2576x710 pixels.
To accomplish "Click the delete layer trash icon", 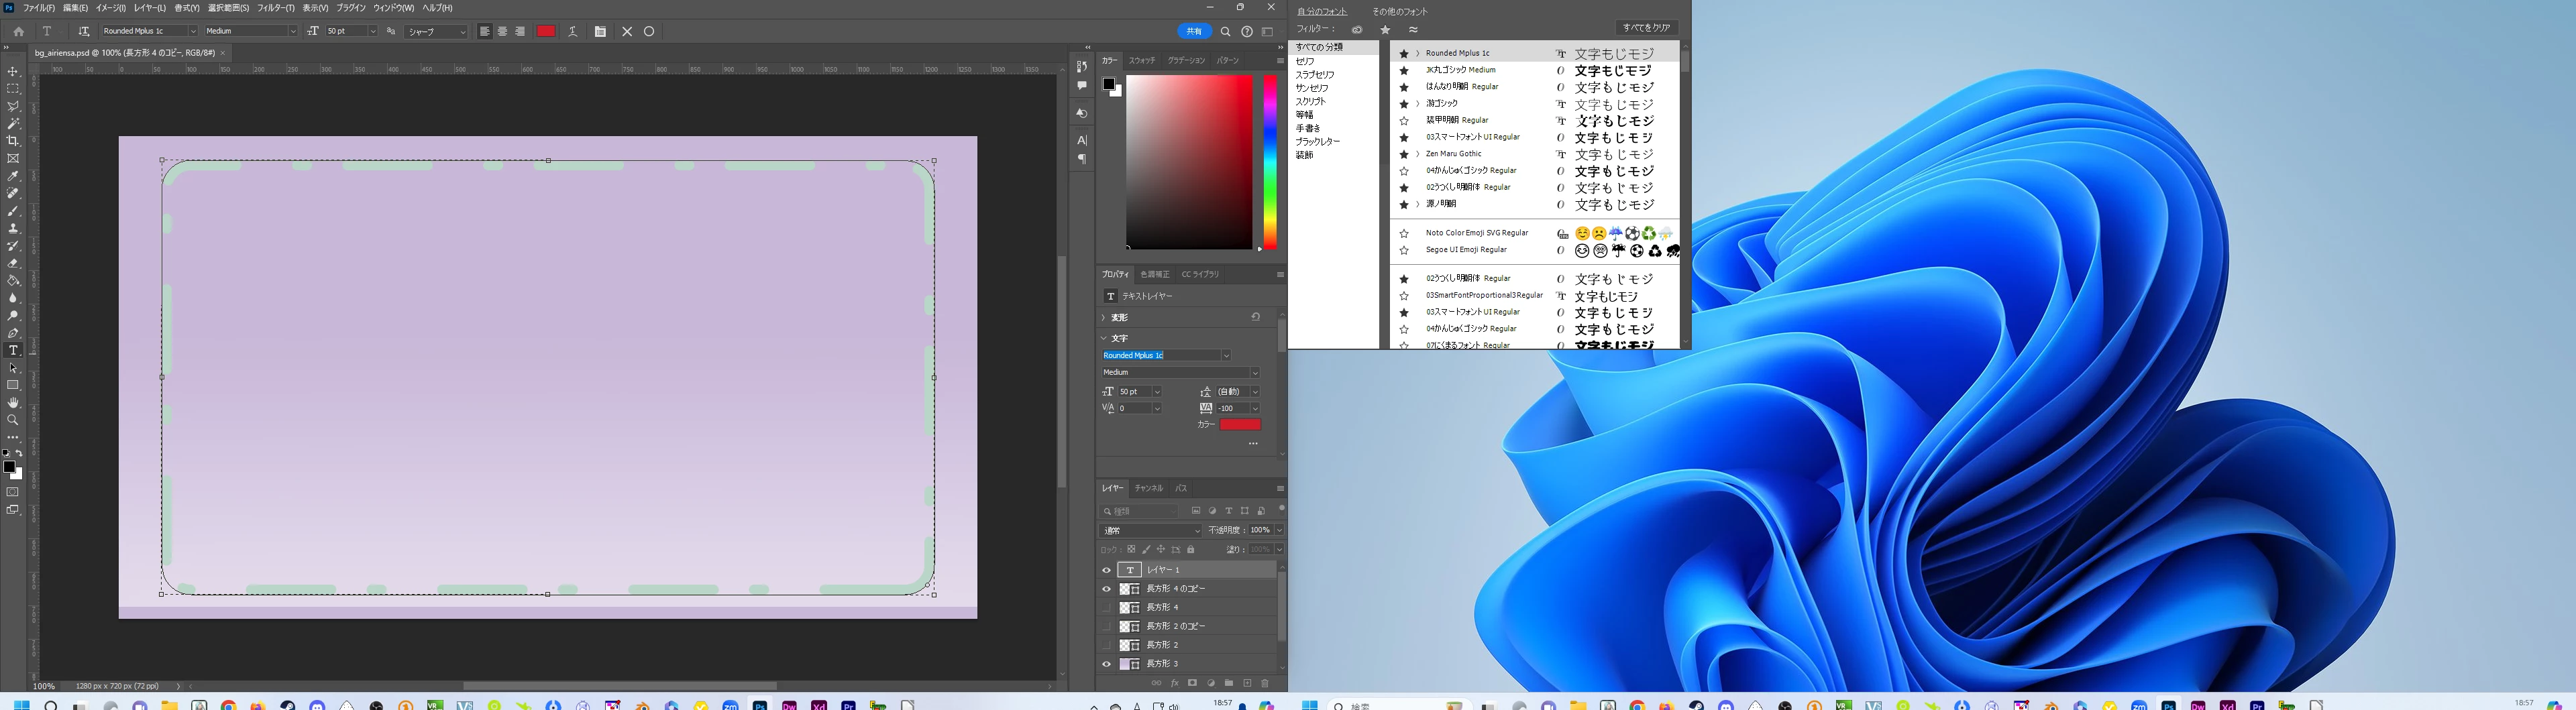I will pyautogui.click(x=1265, y=683).
